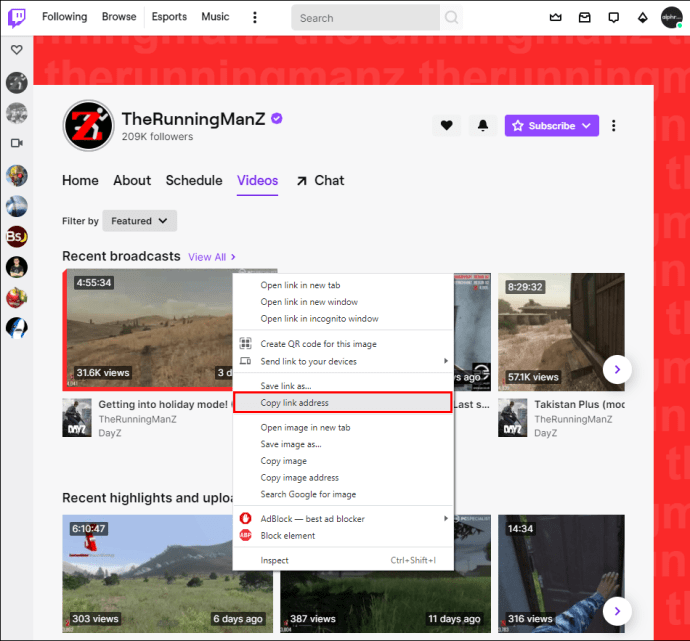
Task: Toggle the follow heart button on channel
Action: (447, 126)
